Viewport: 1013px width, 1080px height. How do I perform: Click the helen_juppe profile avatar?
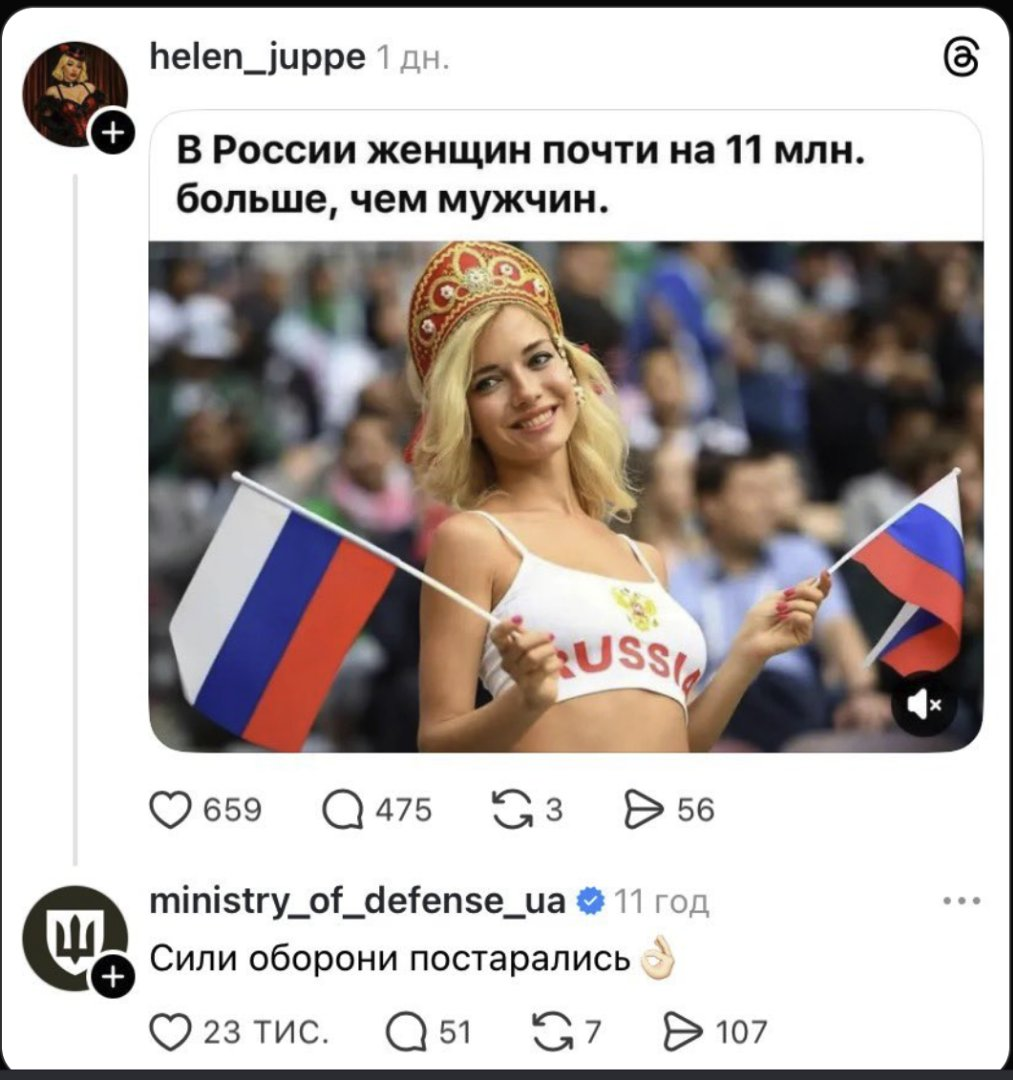[x=74, y=93]
